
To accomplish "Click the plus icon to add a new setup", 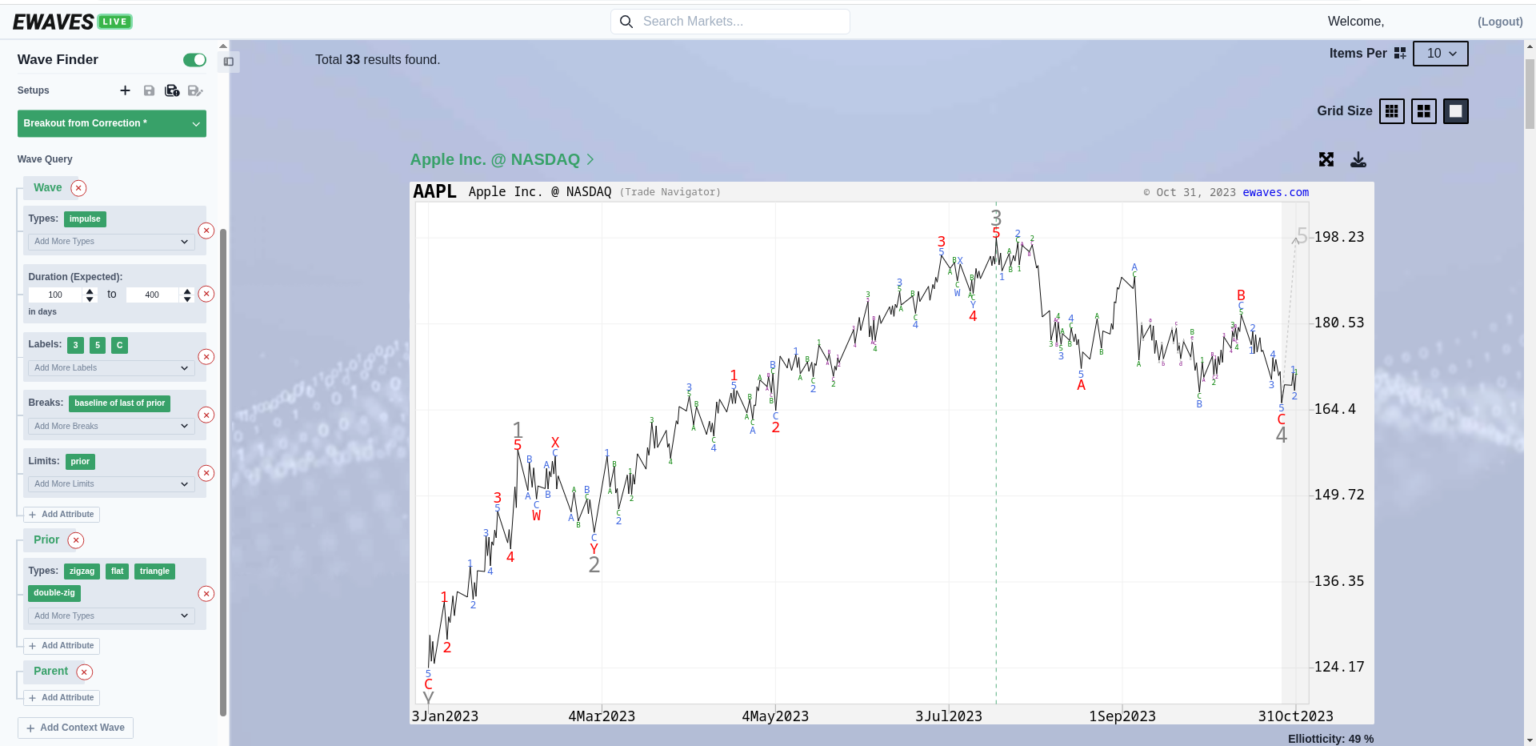I will coord(125,90).
